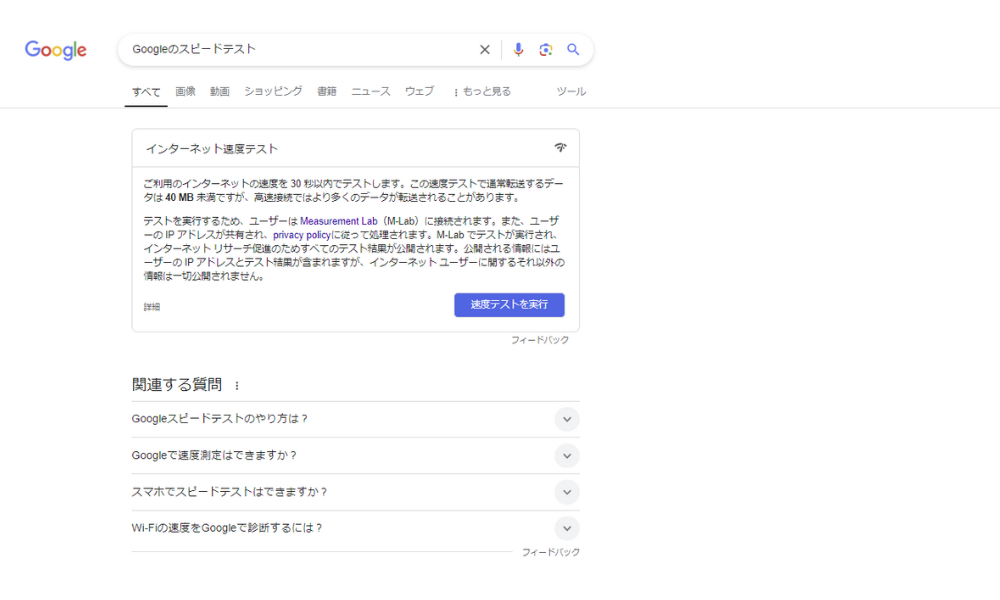Open the ウェブ tab
The height and width of the screenshot is (600, 1000).
(420, 92)
